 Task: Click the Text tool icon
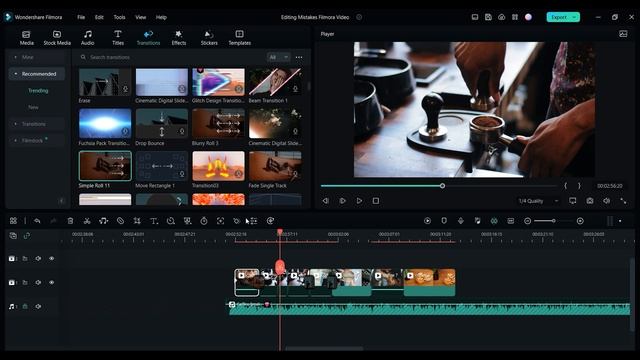point(154,221)
